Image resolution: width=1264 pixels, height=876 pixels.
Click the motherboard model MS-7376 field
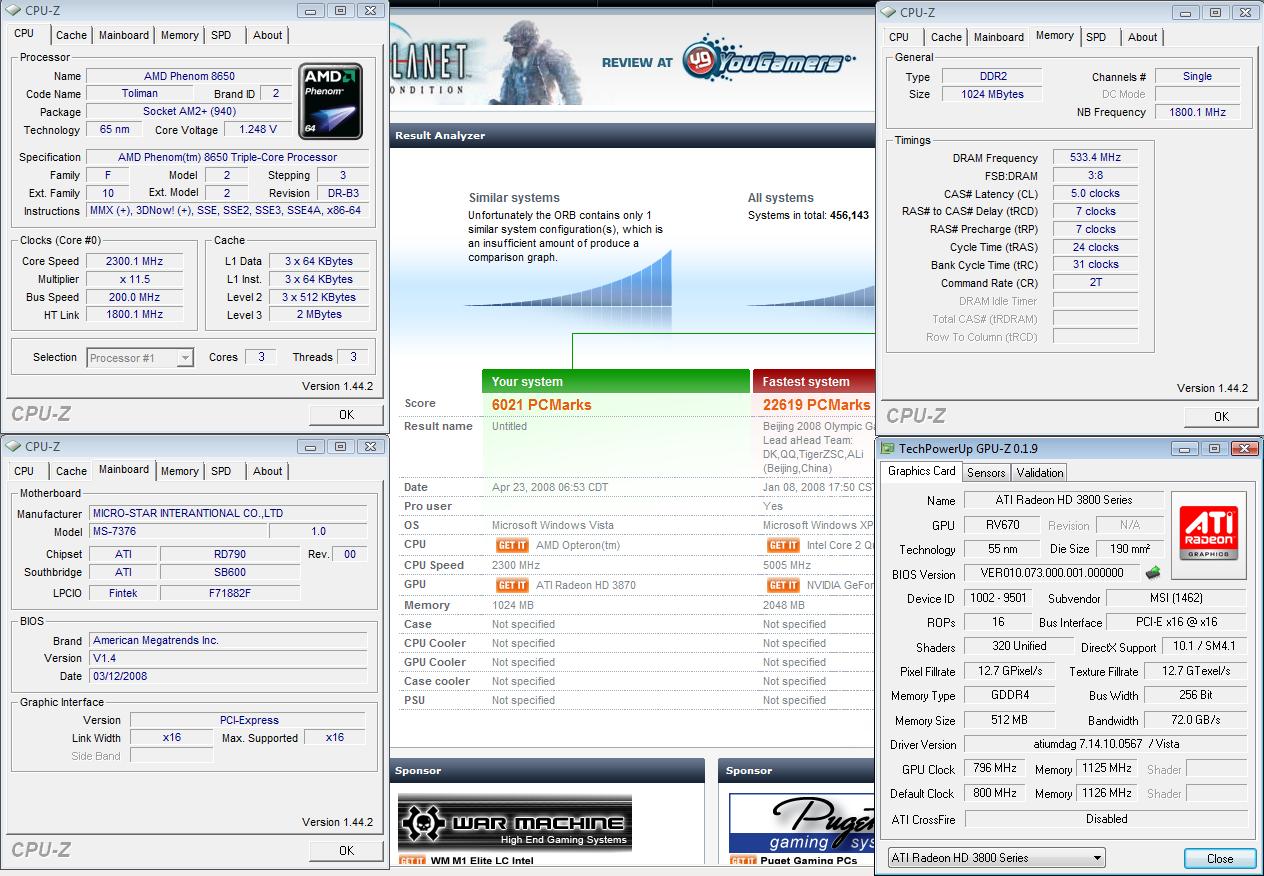tap(177, 532)
